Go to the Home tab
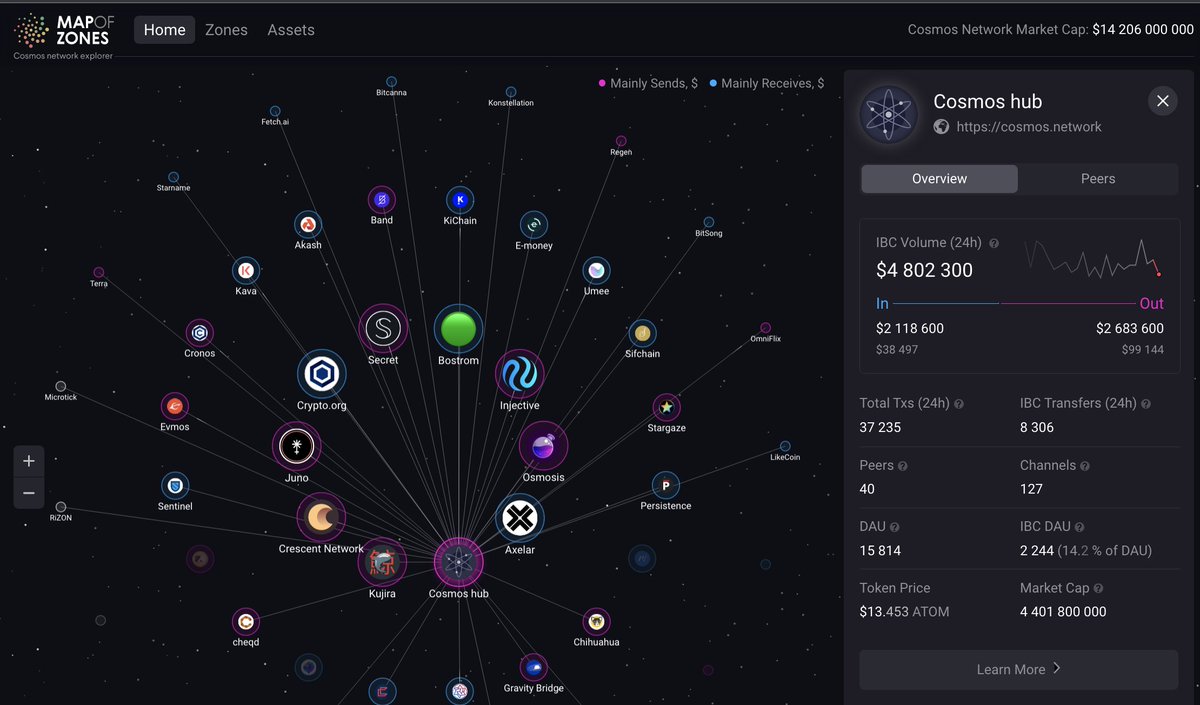This screenshot has height=705, width=1200. point(165,30)
